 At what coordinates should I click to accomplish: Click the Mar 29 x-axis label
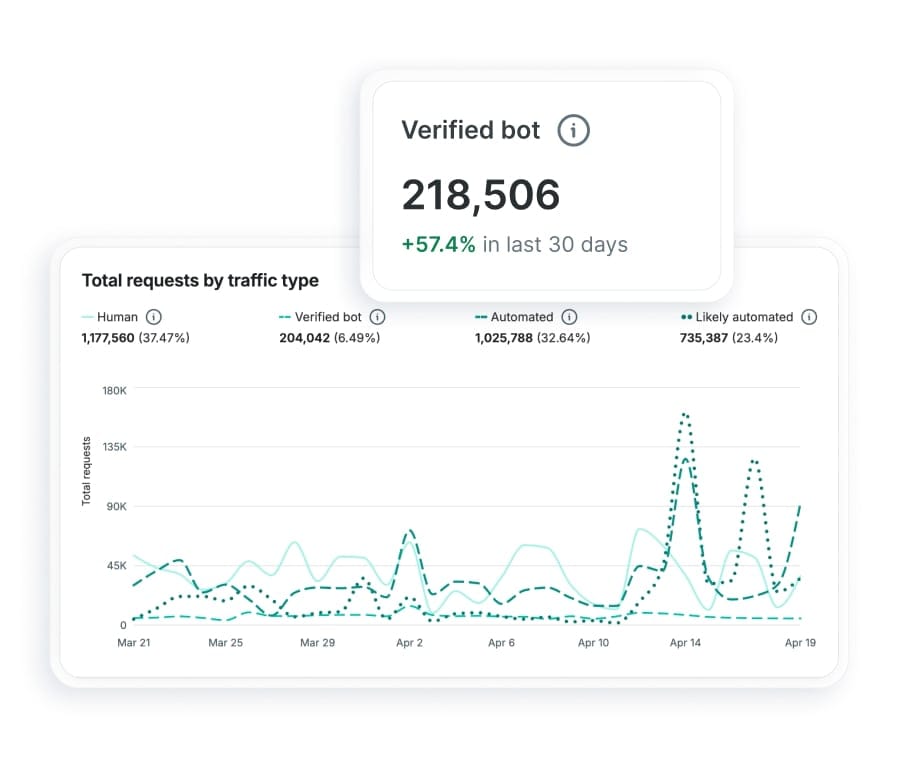click(x=317, y=643)
